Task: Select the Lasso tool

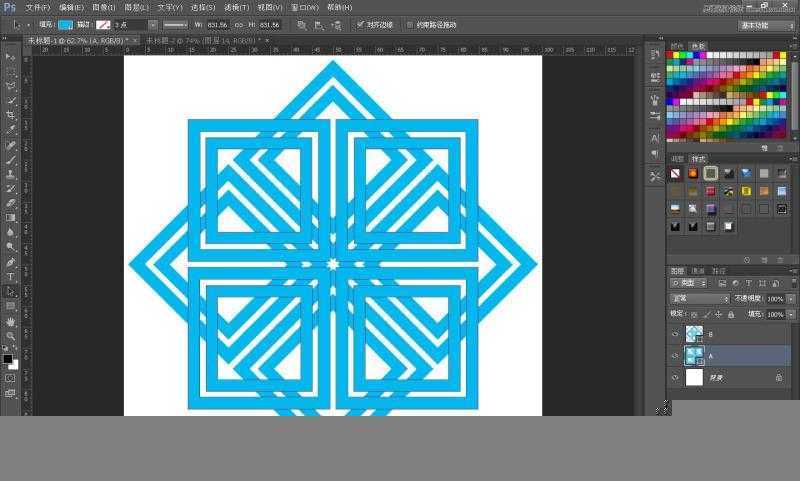Action: 10,86
